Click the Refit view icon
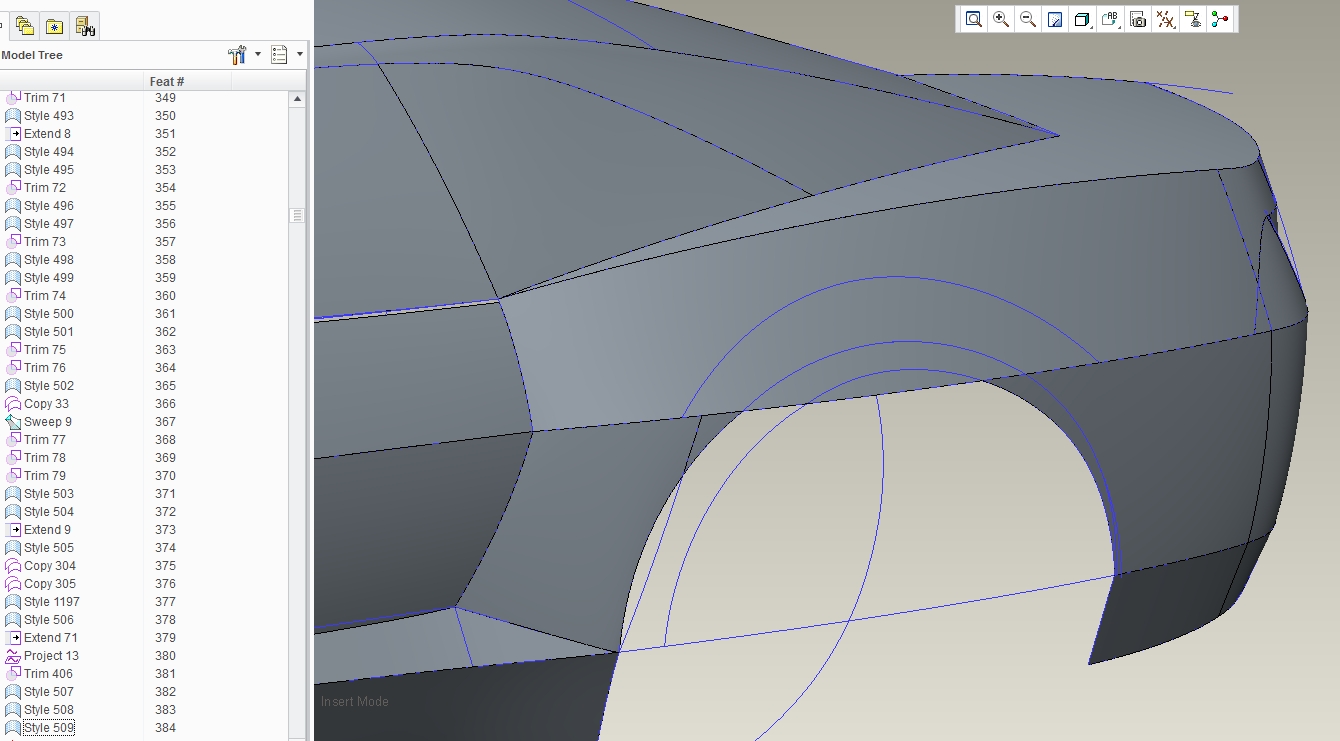Image resolution: width=1340 pixels, height=741 pixels. 973,19
